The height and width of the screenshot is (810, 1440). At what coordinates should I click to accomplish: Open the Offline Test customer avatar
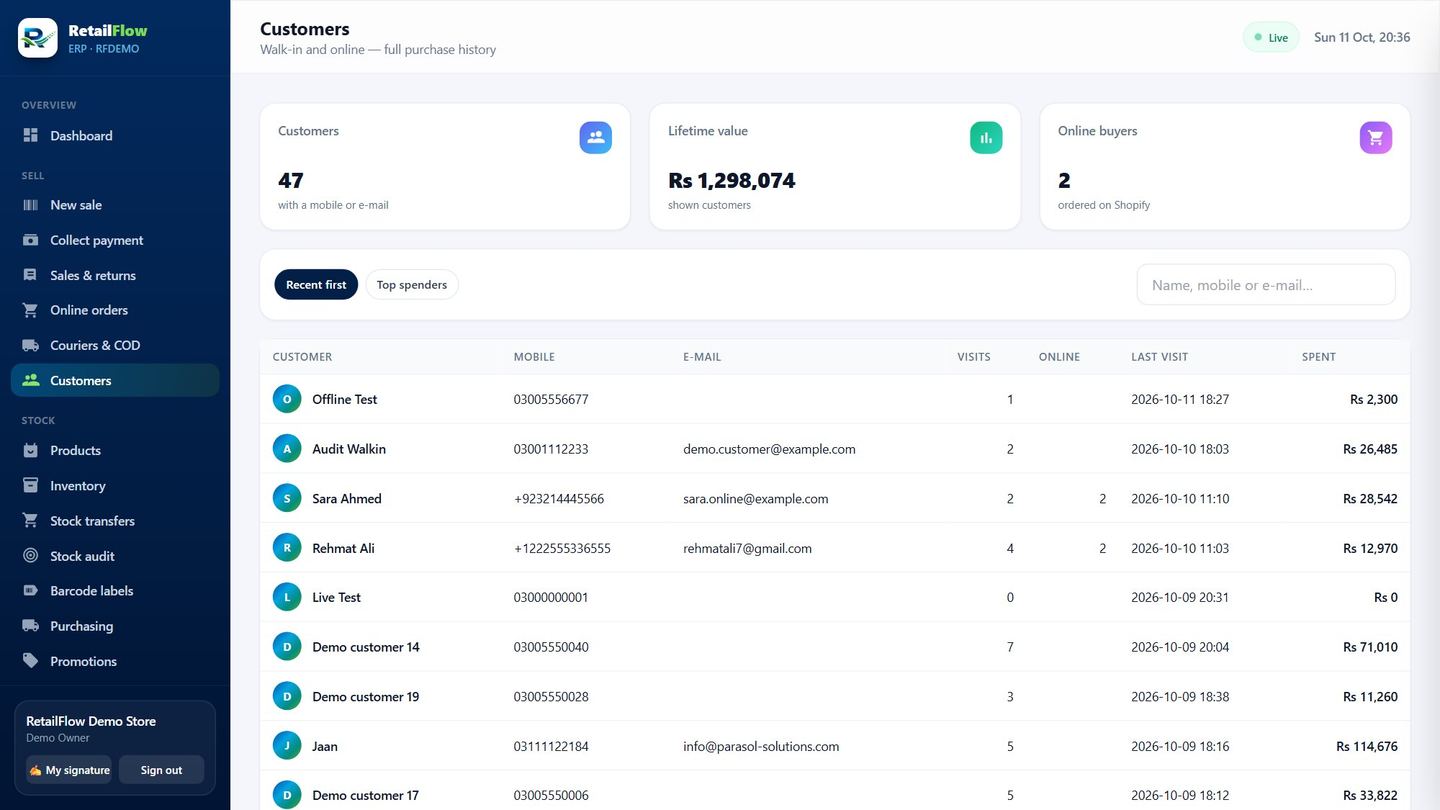click(287, 399)
